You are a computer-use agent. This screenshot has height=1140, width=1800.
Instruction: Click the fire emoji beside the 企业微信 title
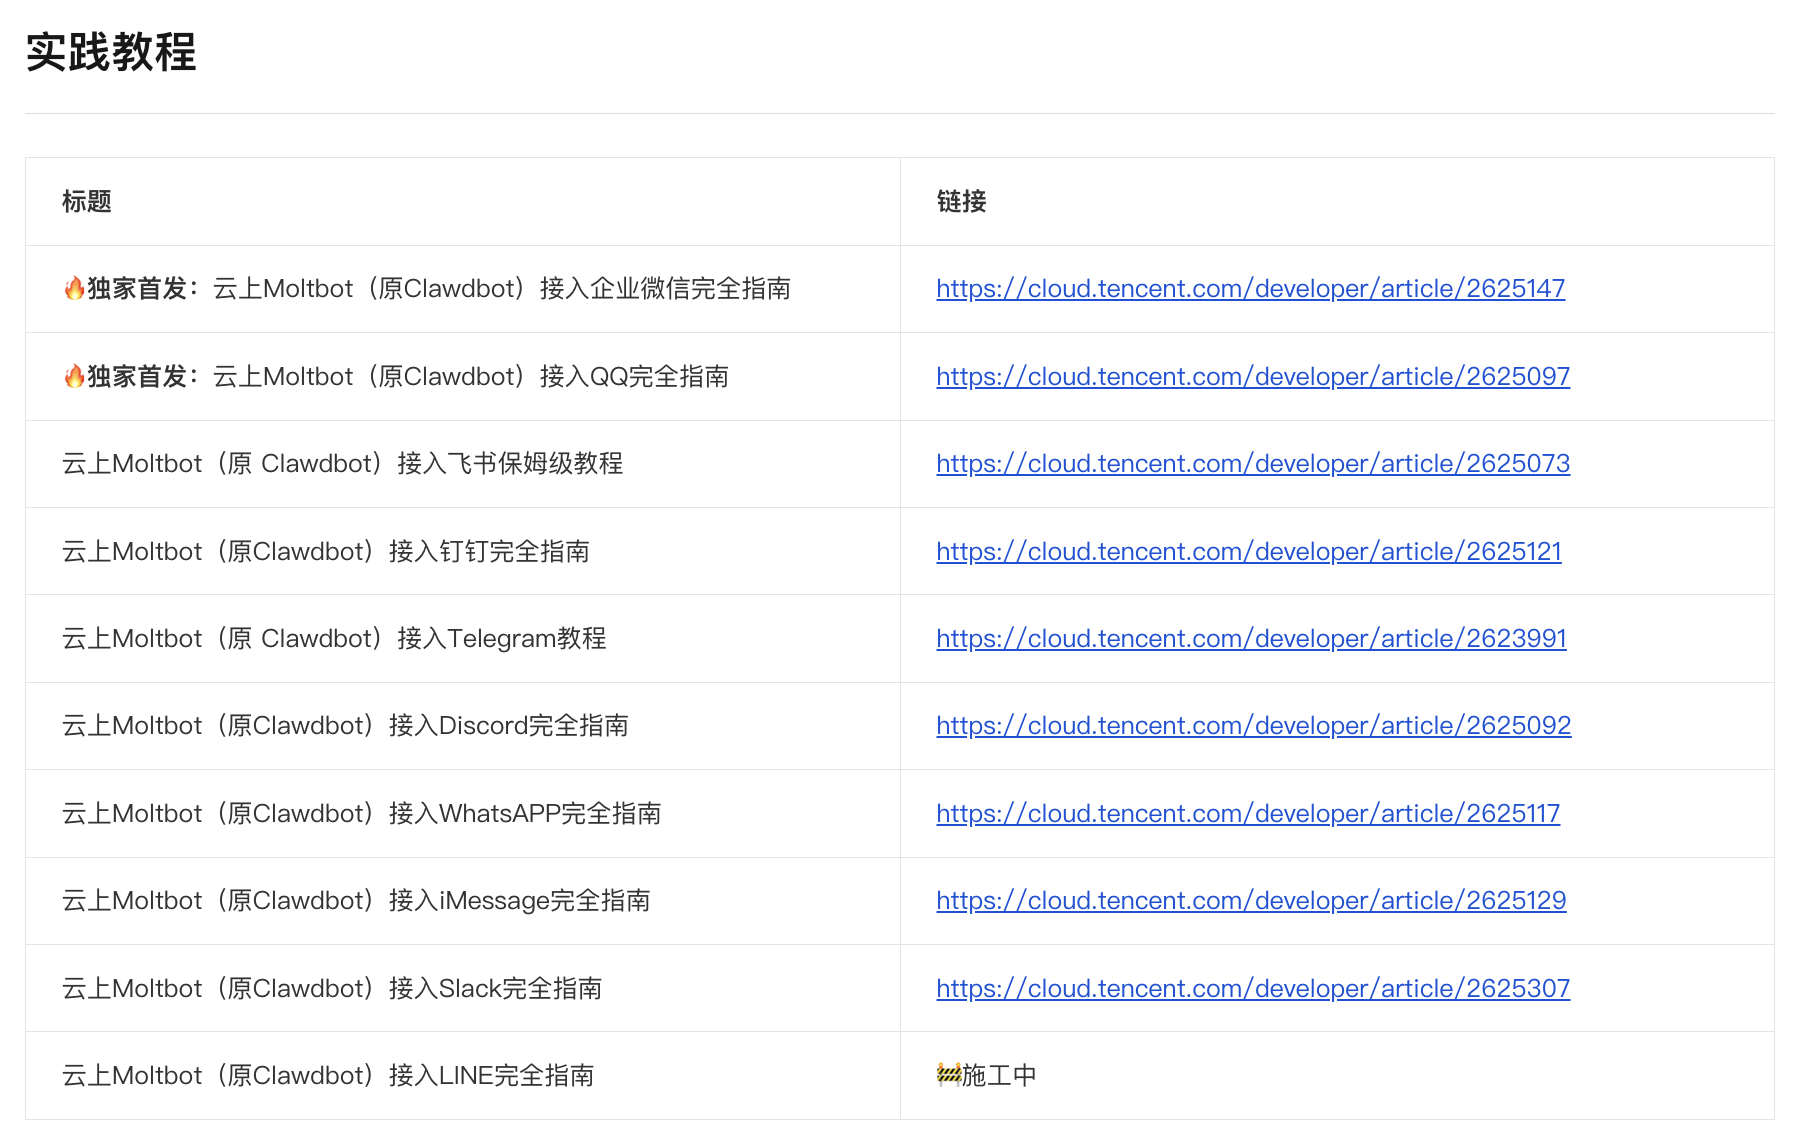point(74,289)
